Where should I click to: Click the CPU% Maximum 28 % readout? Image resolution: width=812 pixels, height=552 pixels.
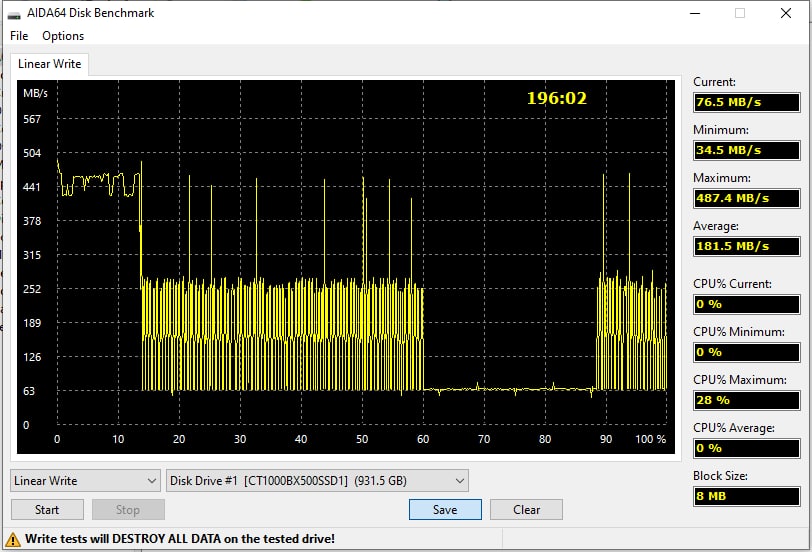747,400
